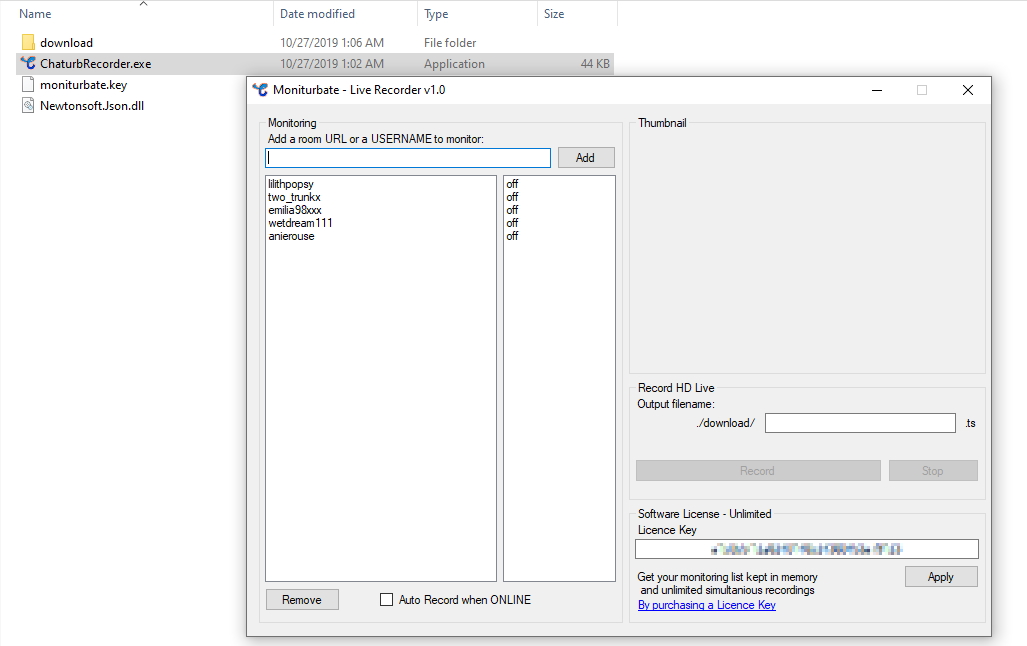Click the Apply licence button

[x=941, y=577]
